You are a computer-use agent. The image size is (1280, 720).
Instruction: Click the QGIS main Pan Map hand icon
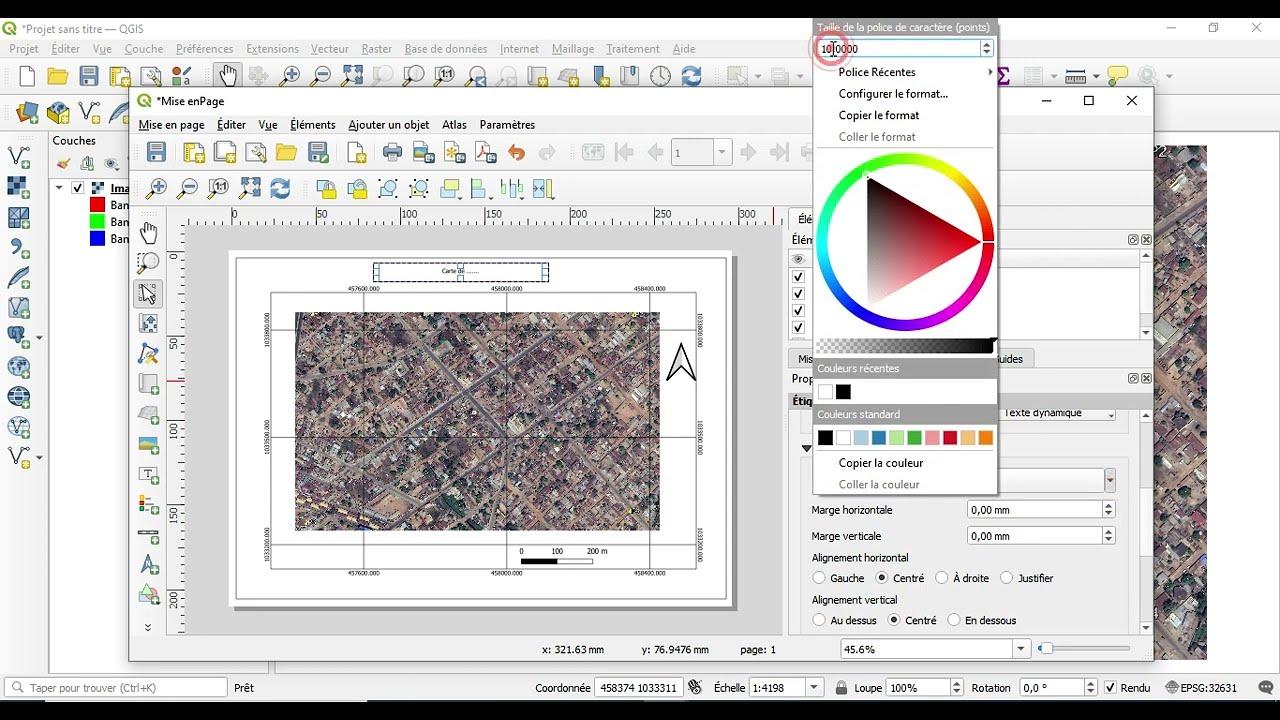point(228,75)
